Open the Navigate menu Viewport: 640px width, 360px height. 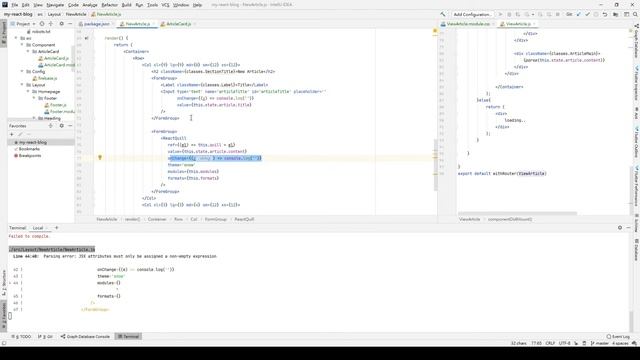click(55, 5)
